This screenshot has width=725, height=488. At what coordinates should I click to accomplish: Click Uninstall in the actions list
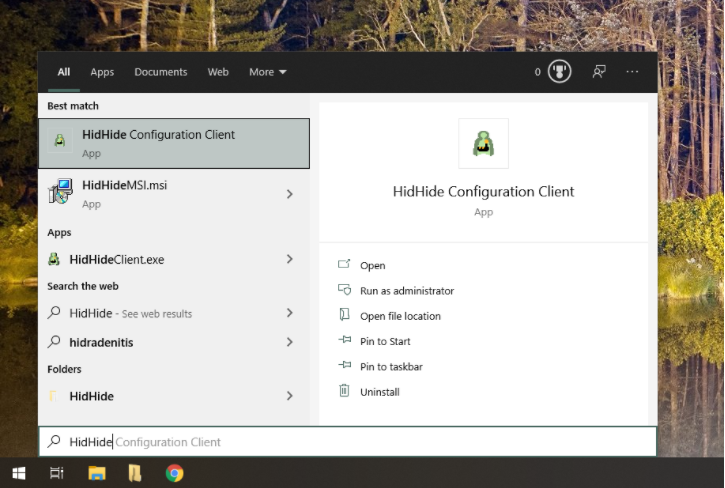380,392
